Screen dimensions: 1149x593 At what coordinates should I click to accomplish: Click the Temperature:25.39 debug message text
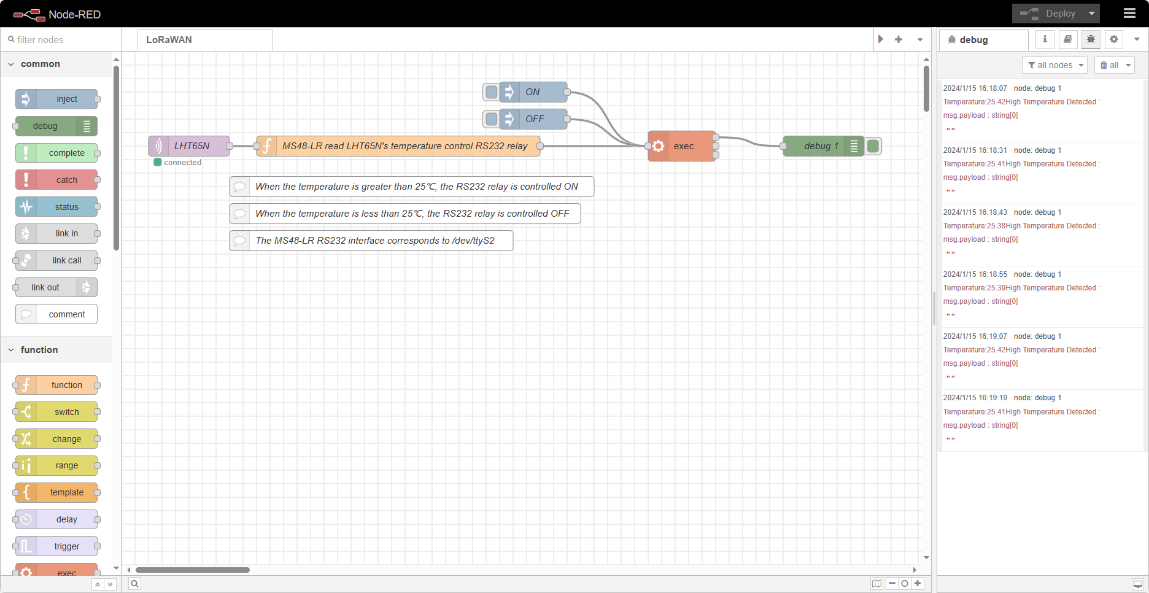click(1021, 287)
